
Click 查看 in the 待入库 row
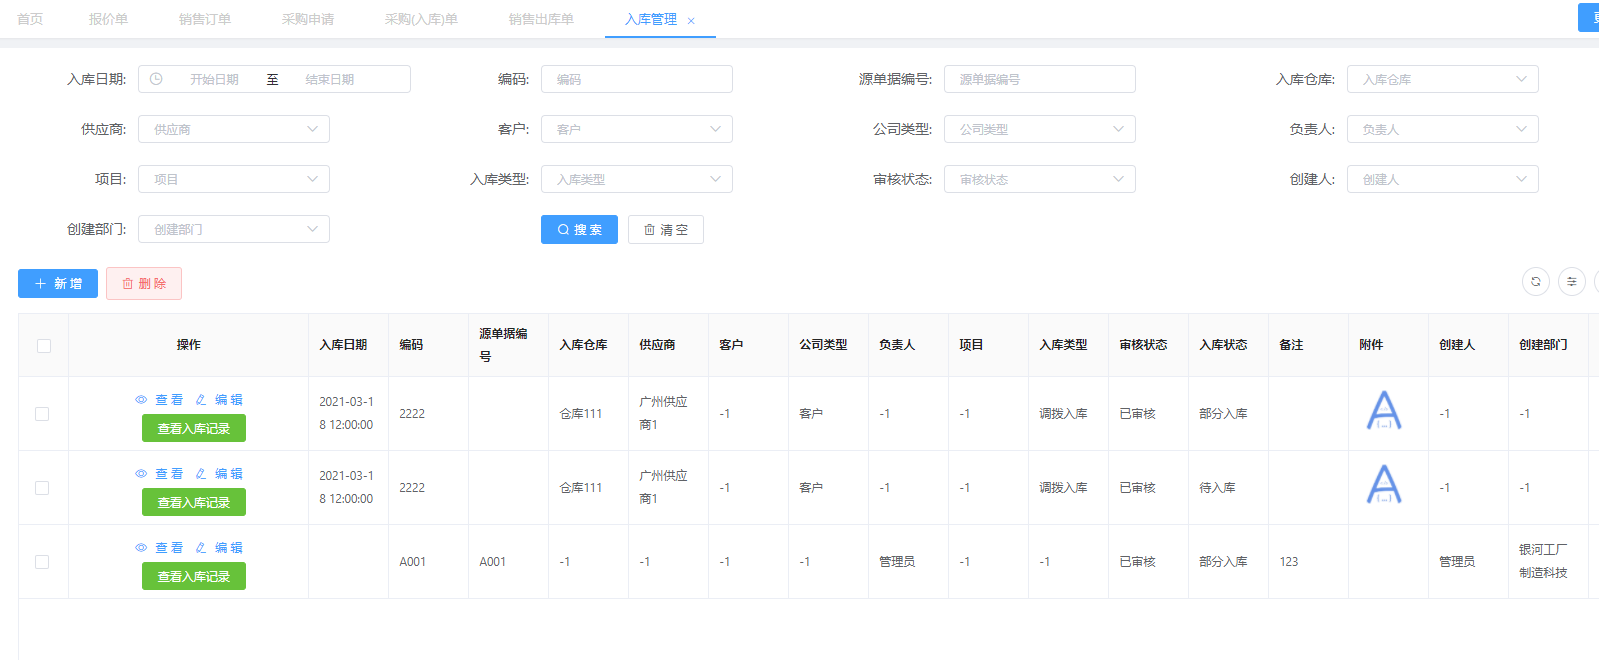click(159, 473)
